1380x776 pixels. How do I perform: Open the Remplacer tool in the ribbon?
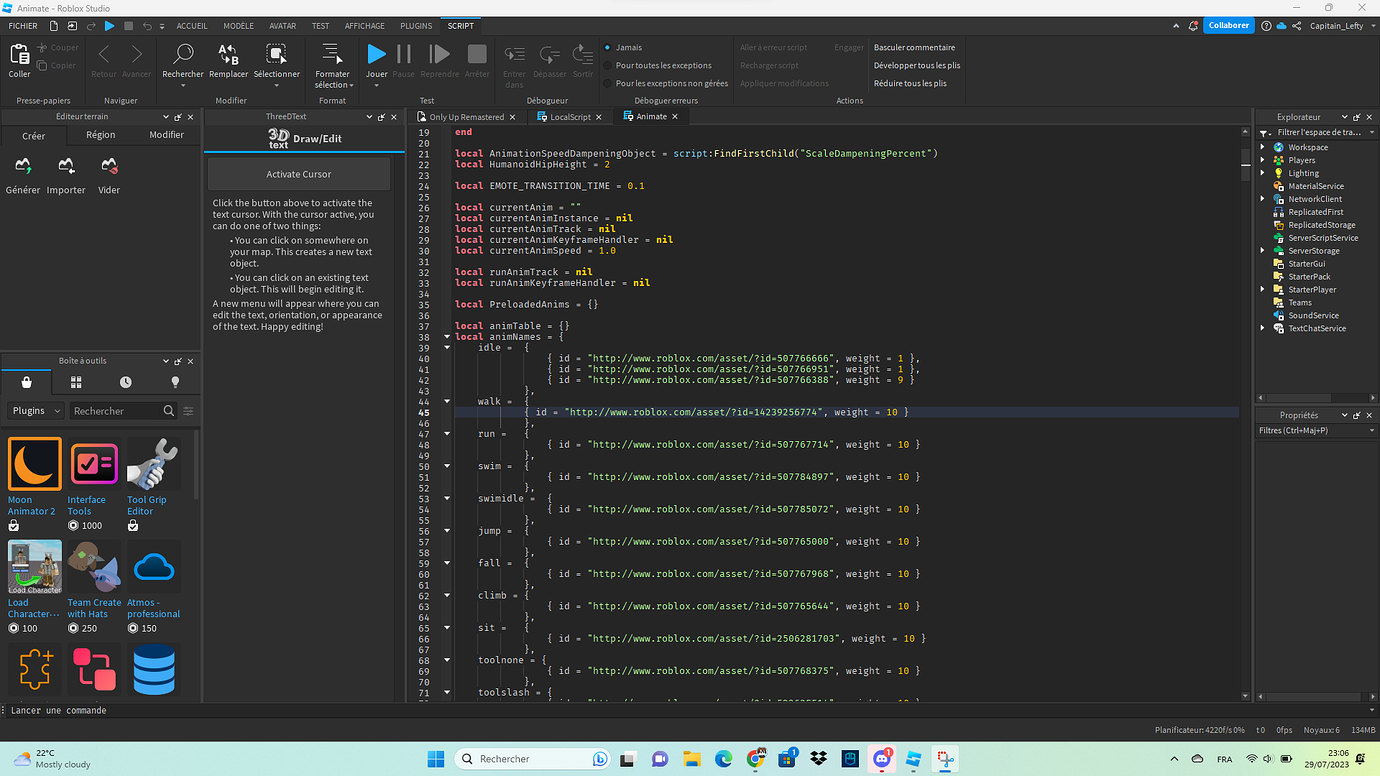pyautogui.click(x=228, y=62)
